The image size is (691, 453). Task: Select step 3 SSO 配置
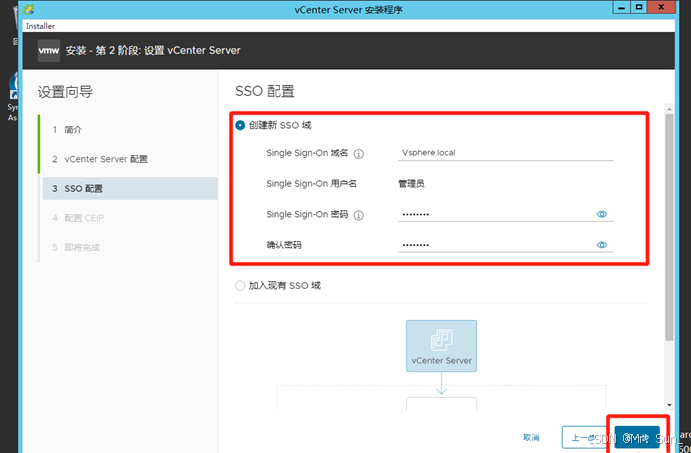[130, 189]
